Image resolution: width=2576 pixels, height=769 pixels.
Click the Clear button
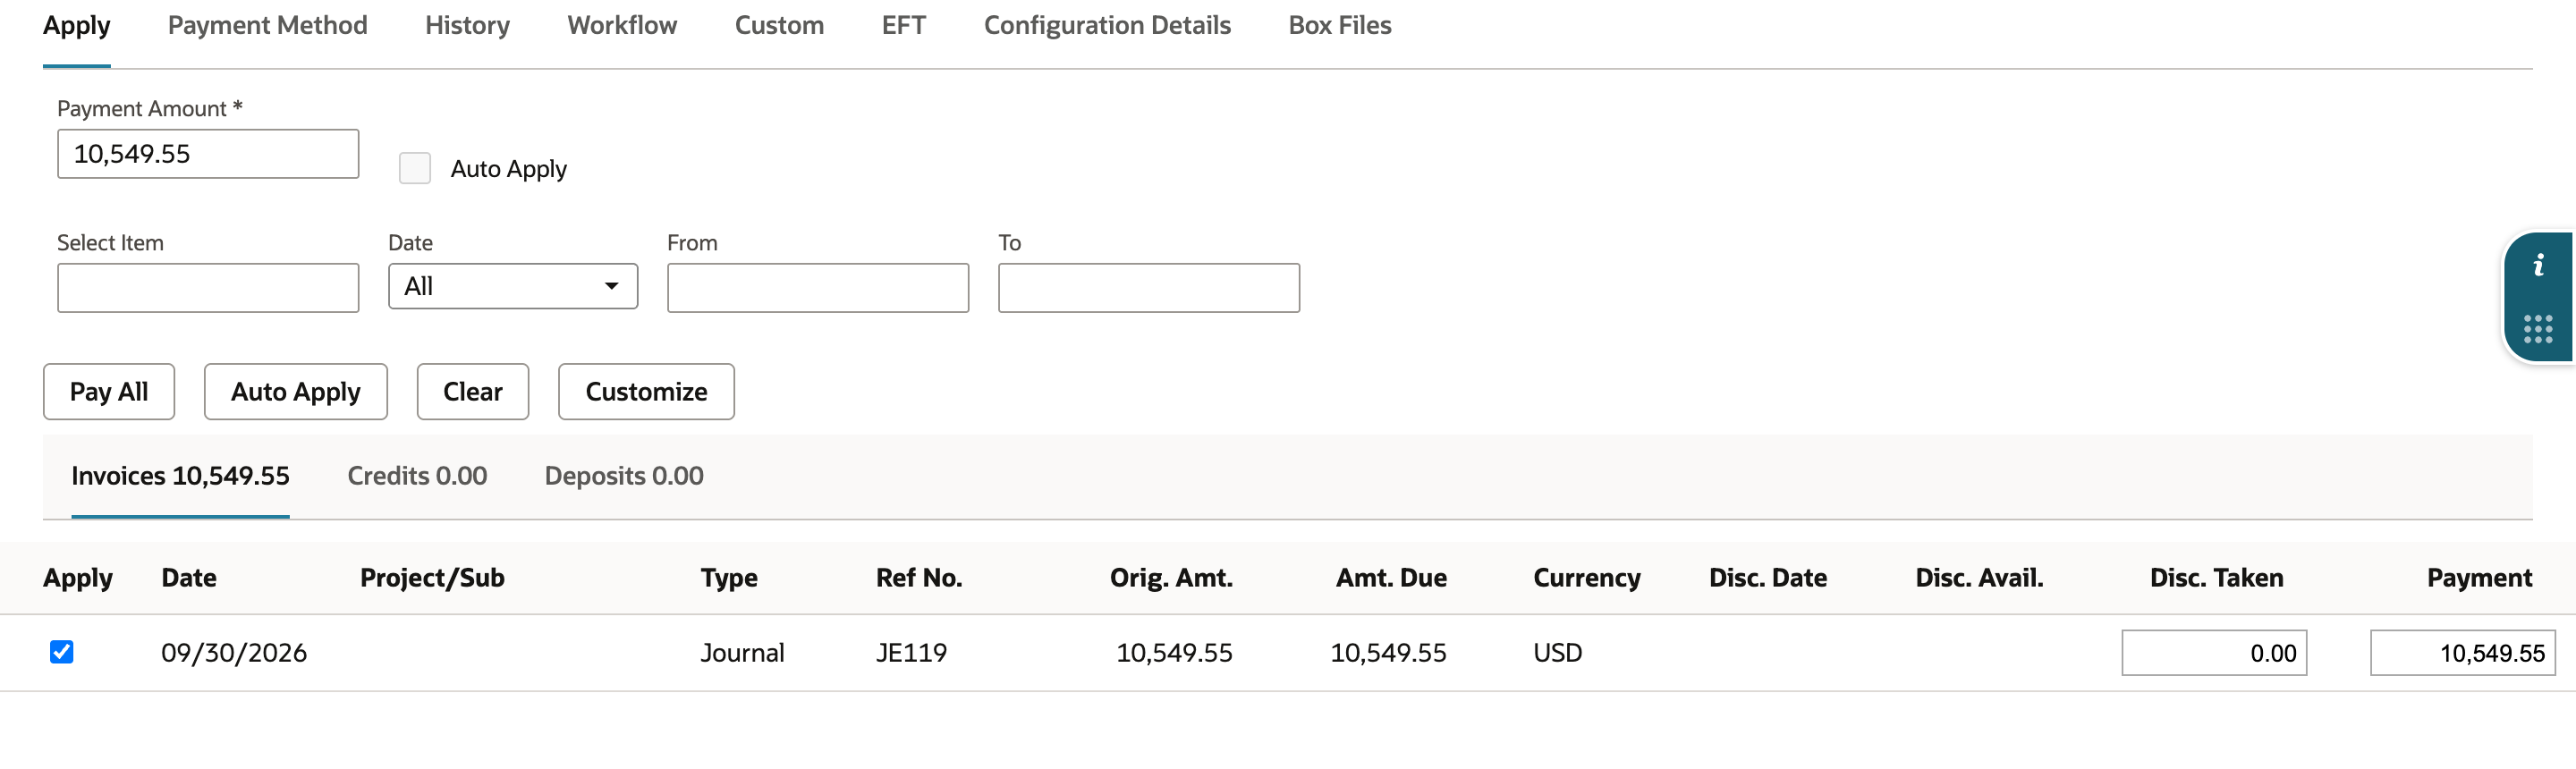click(x=473, y=392)
